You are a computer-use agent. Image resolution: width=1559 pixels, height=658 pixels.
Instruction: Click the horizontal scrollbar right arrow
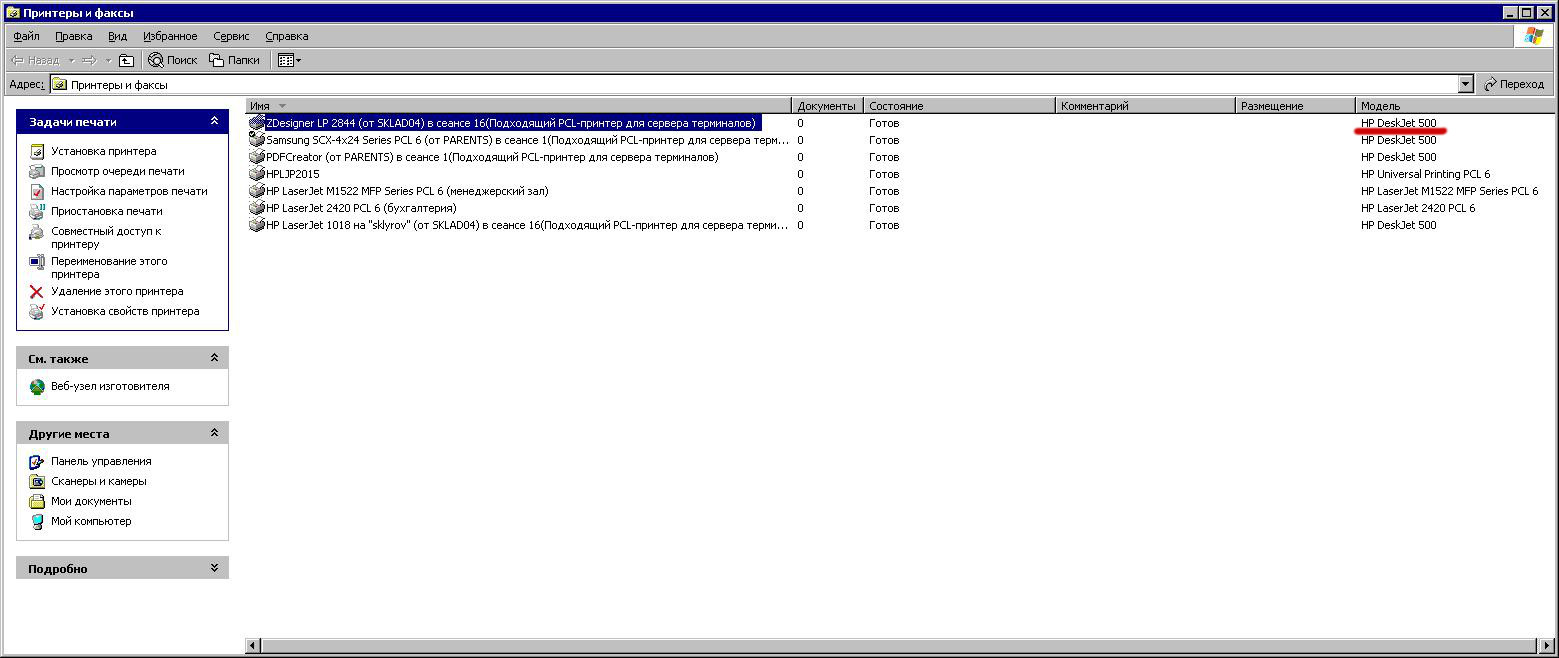[x=1548, y=646]
